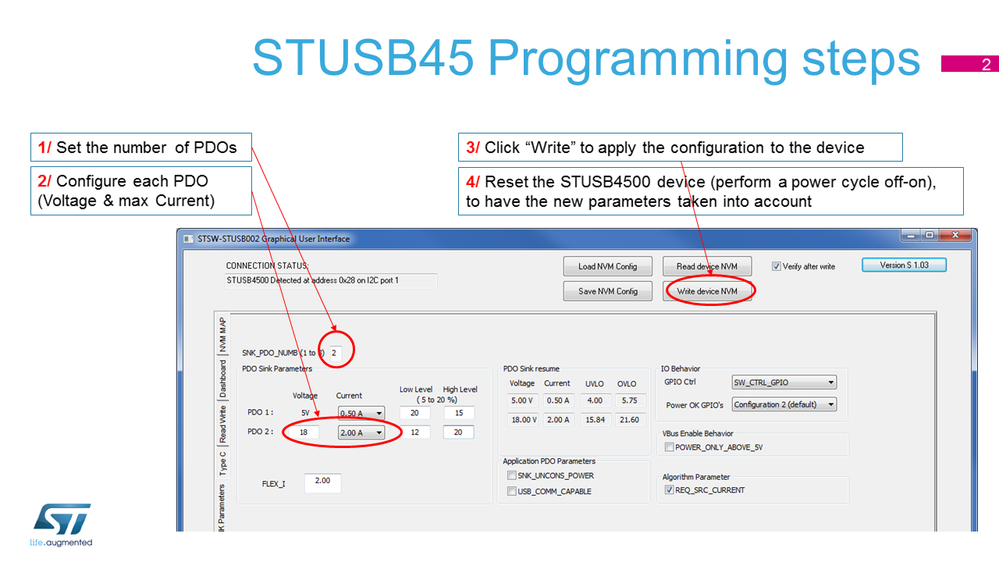Open Power OK GPIO's dropdown
Viewport: 999px width, 562px height.
[784, 405]
